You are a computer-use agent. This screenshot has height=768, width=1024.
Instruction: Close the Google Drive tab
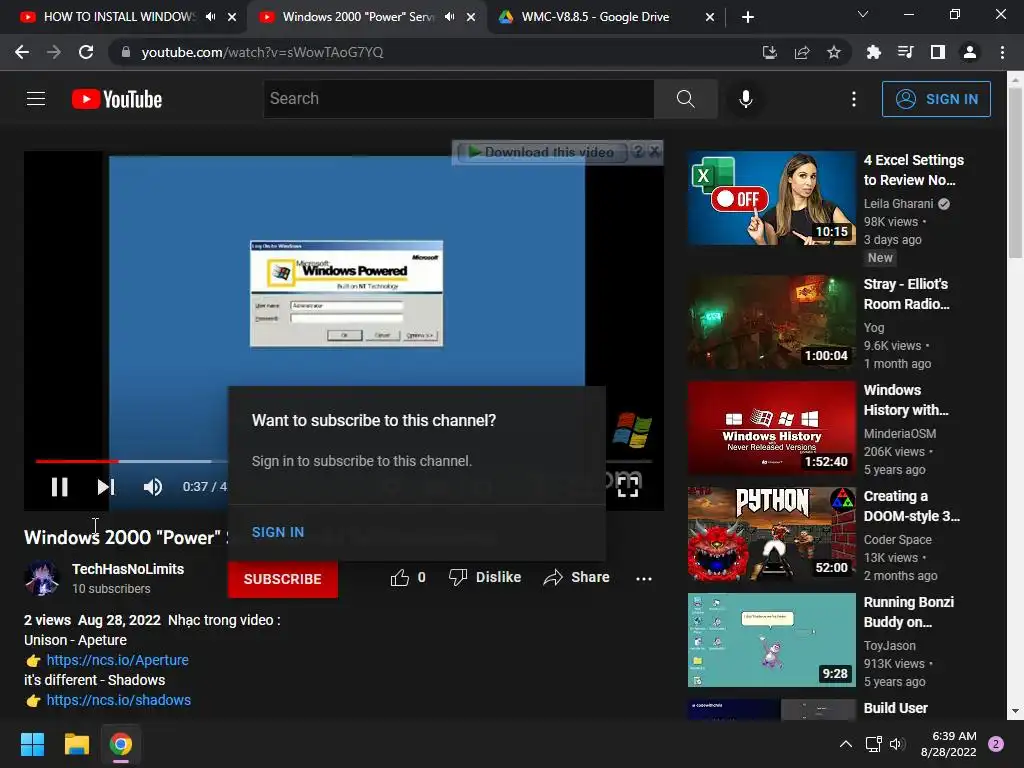tap(710, 17)
